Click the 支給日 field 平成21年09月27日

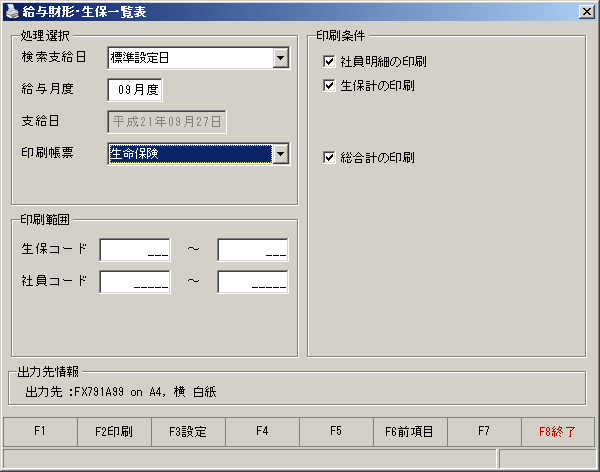(x=167, y=122)
